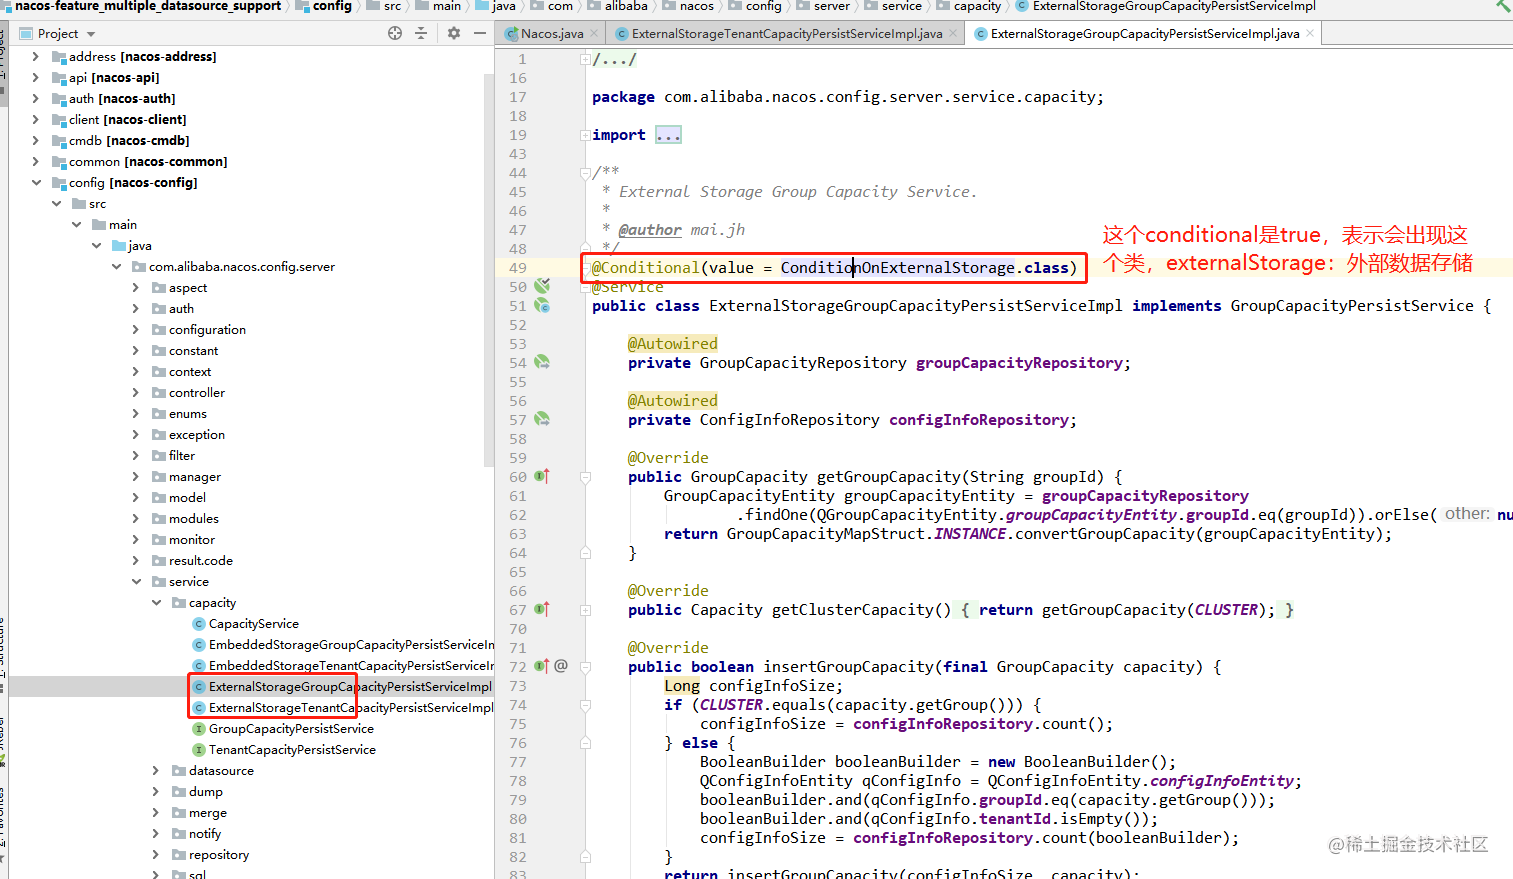Expand the folded import section
The width and height of the screenshot is (1513, 879).
[585, 135]
